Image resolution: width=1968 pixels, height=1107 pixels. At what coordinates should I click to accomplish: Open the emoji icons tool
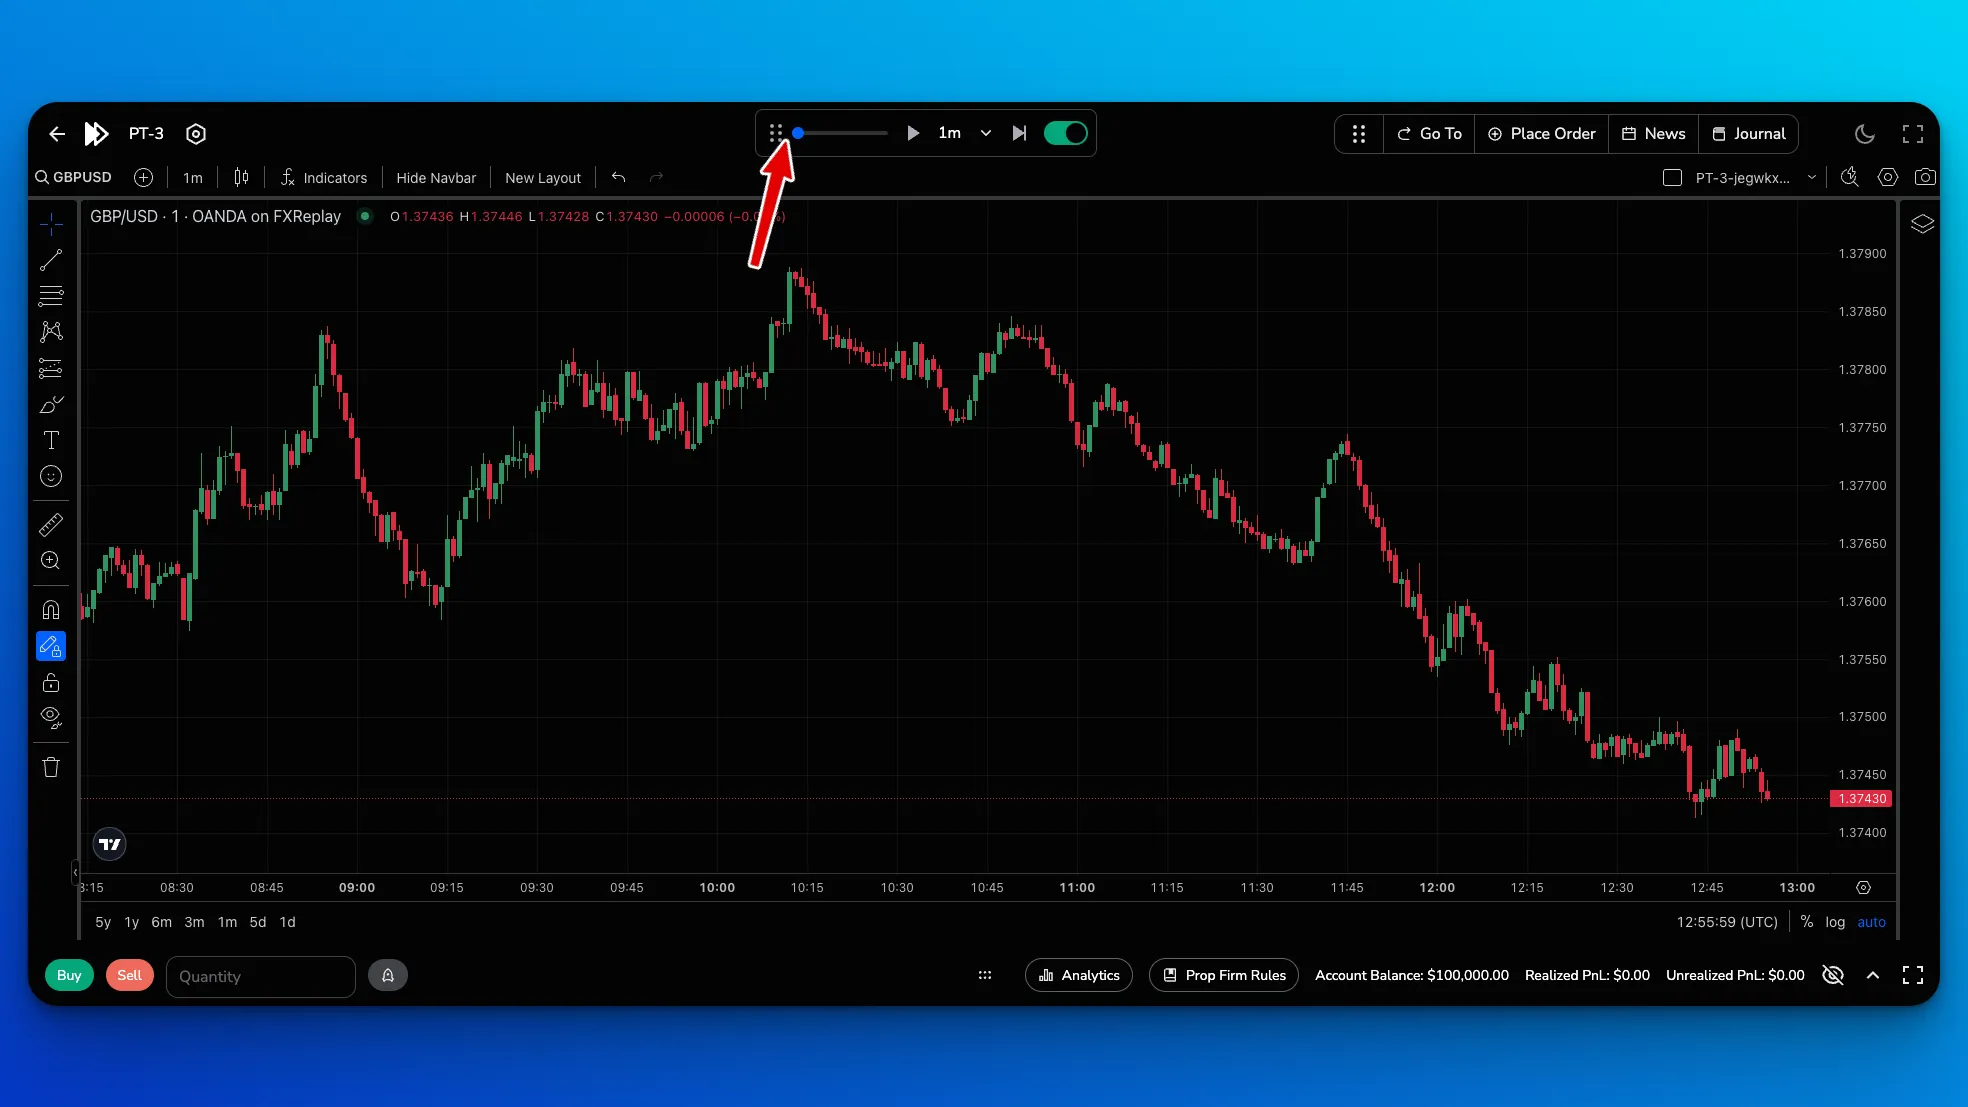51,477
